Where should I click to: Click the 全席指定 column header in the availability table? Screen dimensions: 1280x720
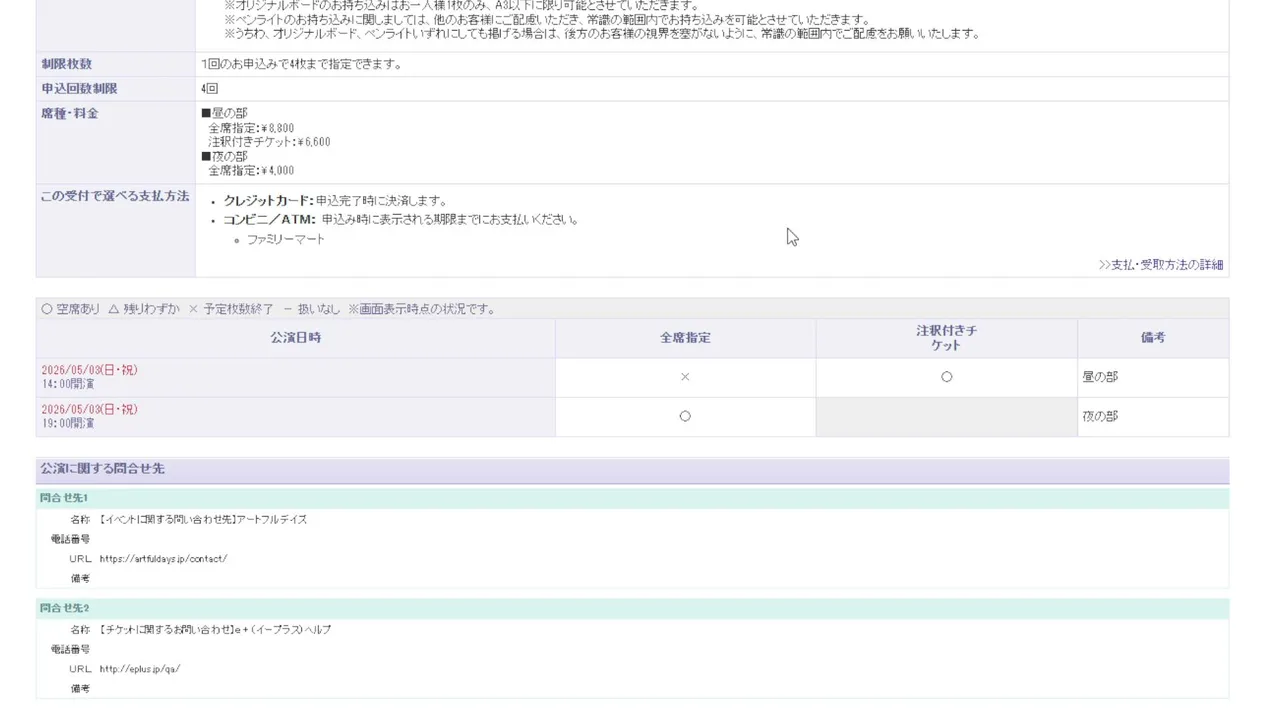[685, 338]
